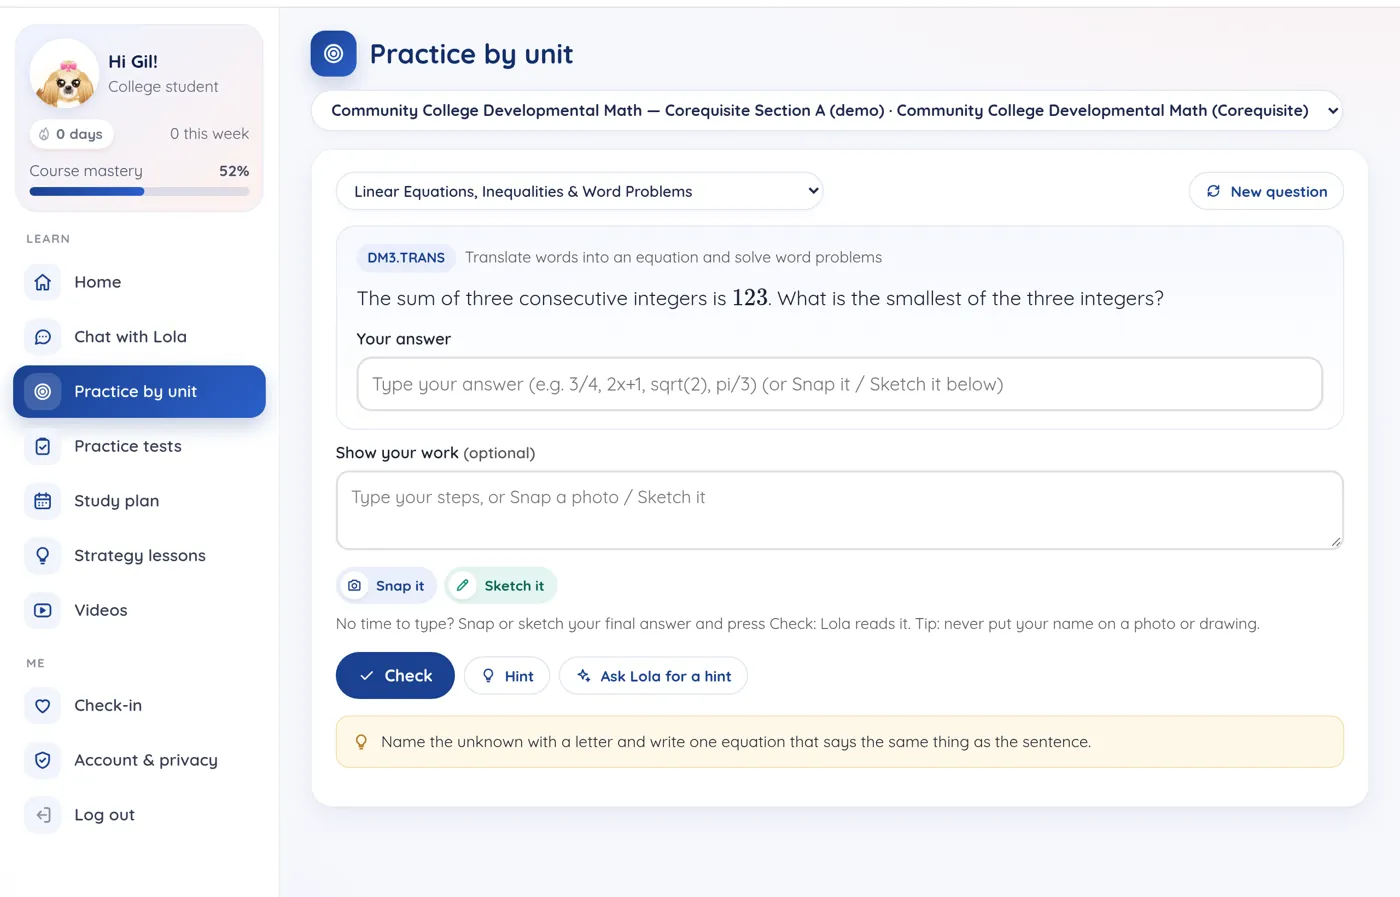The width and height of the screenshot is (1400, 897).
Task: Open the course selection dropdown
Action: point(827,111)
